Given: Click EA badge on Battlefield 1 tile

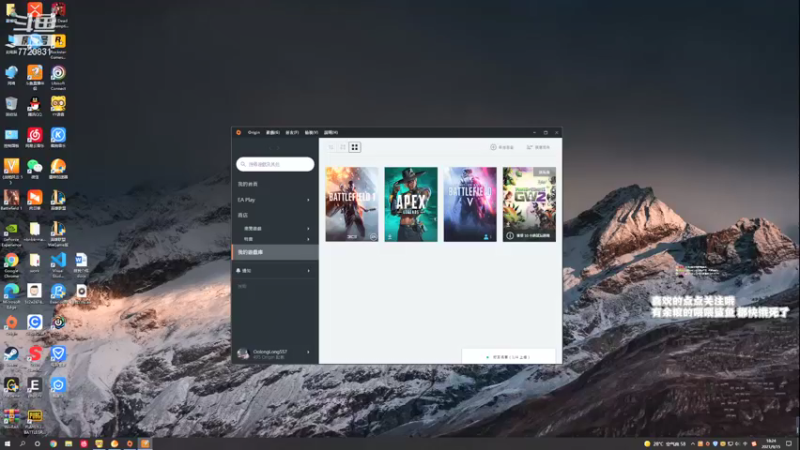Looking at the screenshot, I should coord(373,237).
